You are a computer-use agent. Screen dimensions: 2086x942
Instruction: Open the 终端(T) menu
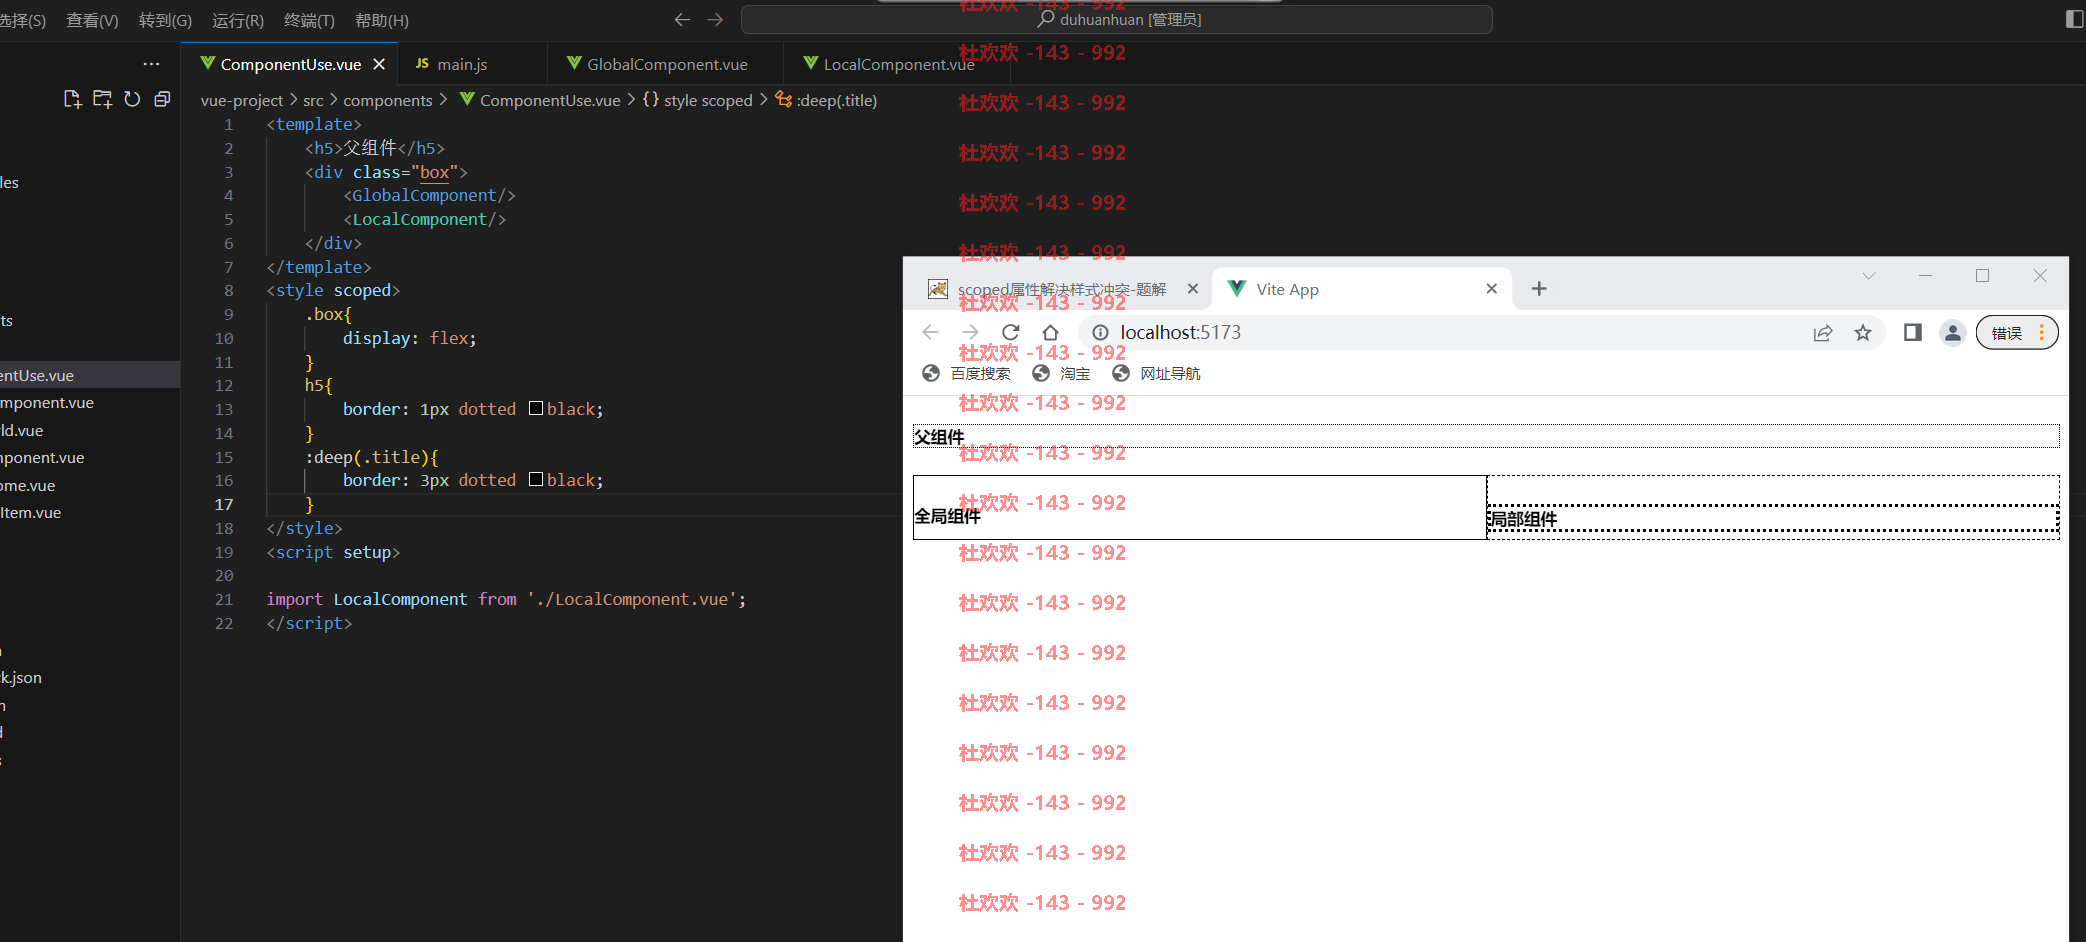coord(309,20)
